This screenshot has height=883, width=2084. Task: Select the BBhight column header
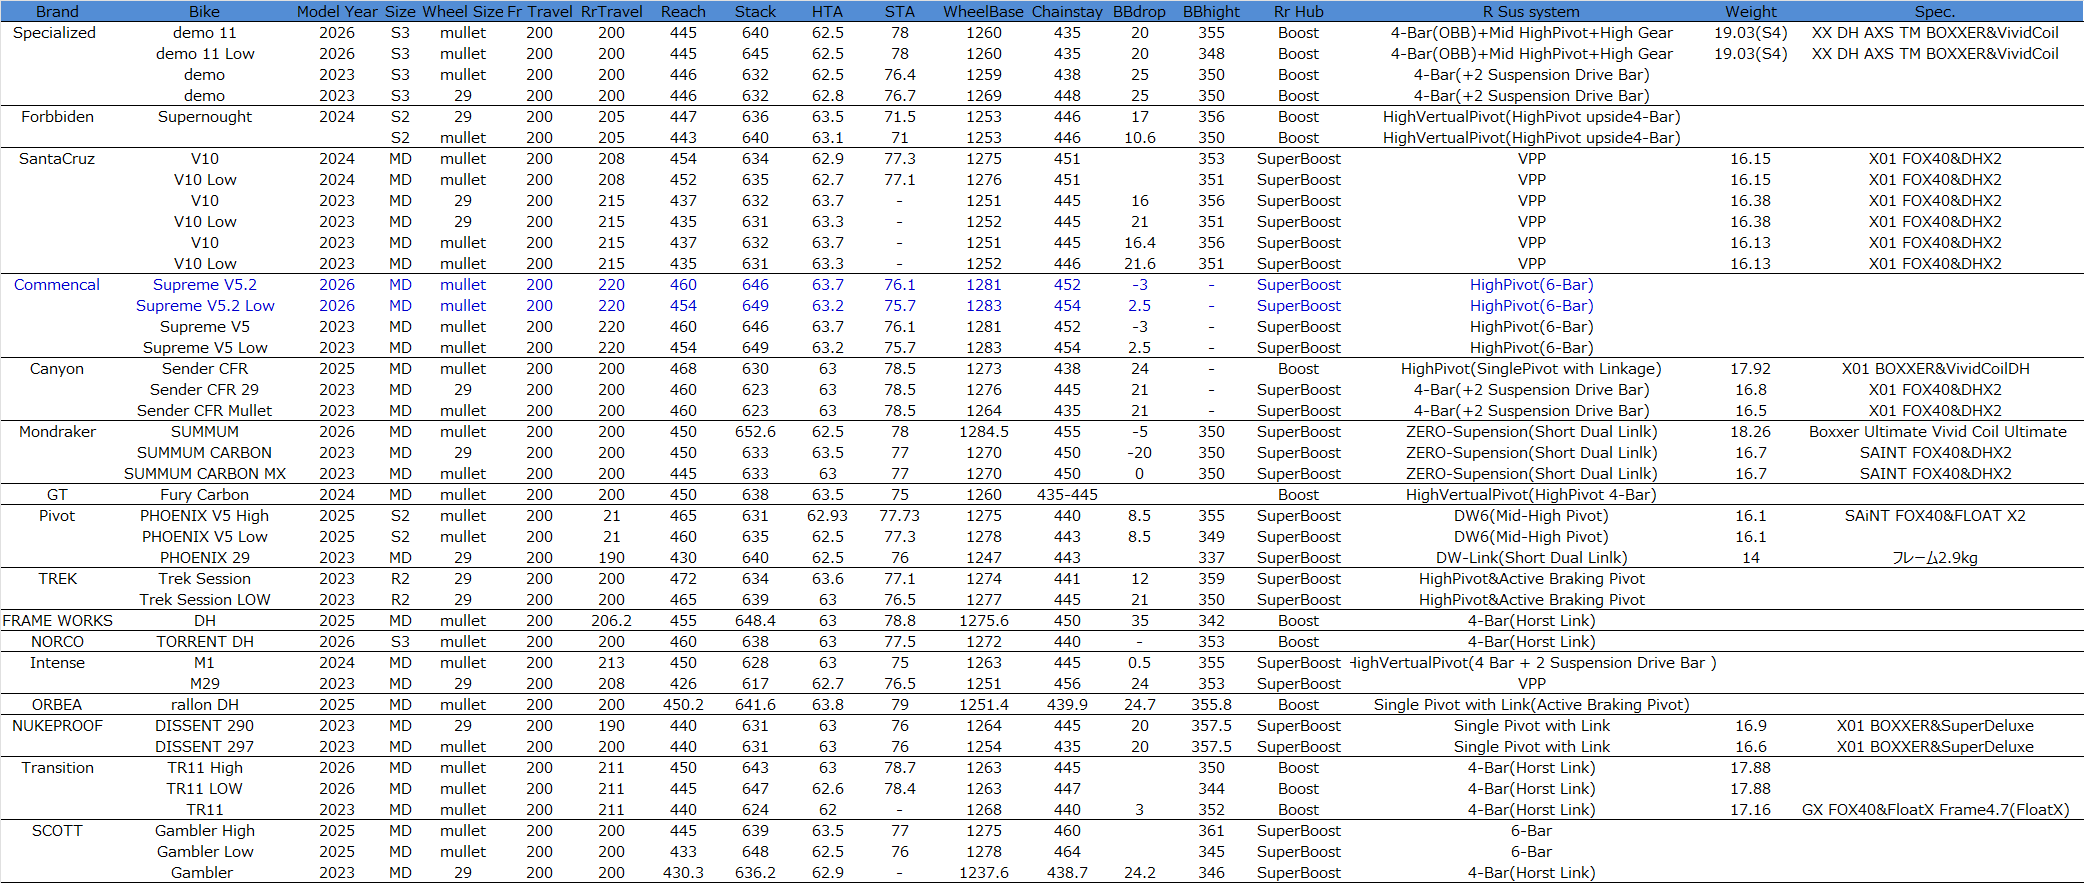[x=1211, y=12]
